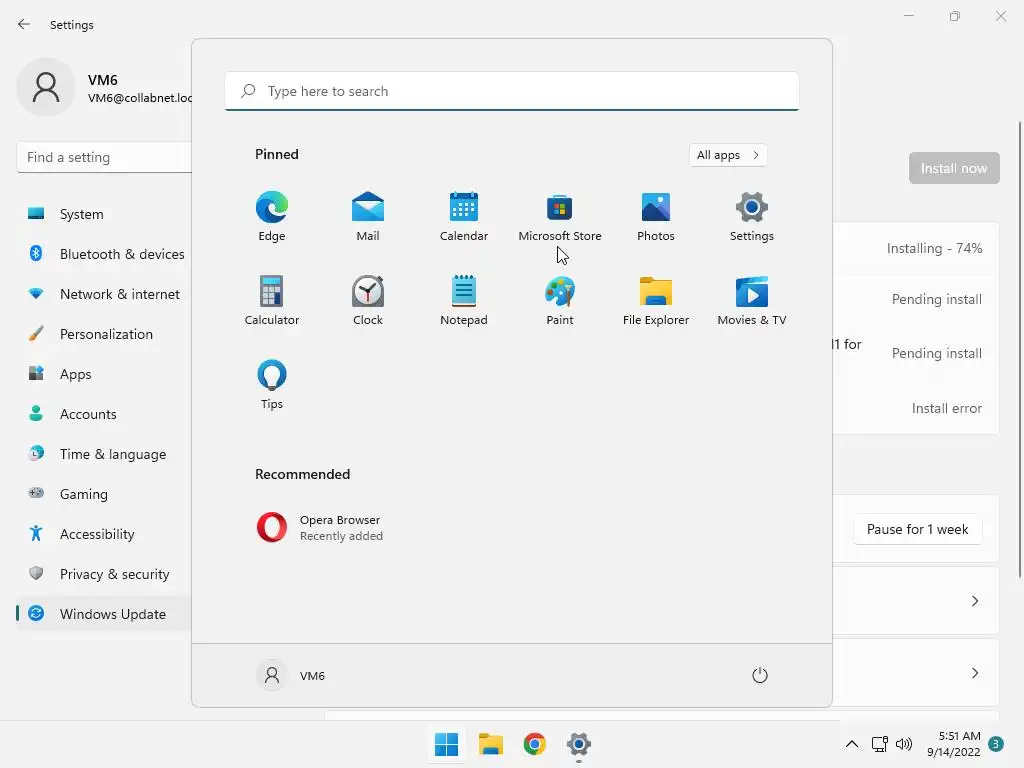Select System in Settings sidebar

104,214
